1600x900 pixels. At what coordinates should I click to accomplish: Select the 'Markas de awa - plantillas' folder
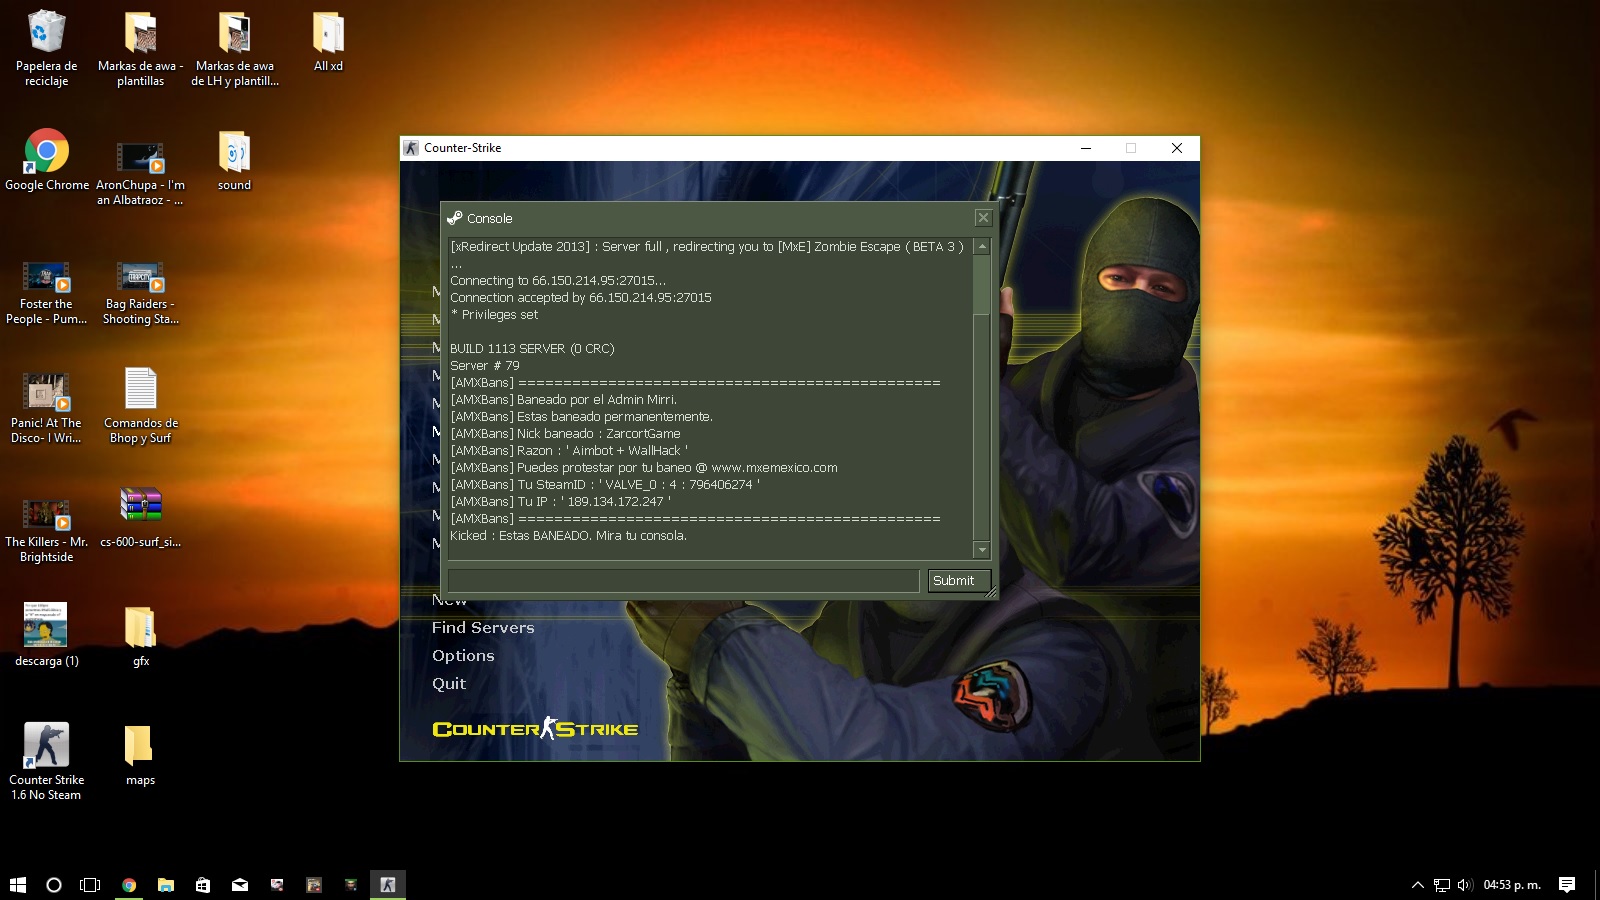click(140, 48)
